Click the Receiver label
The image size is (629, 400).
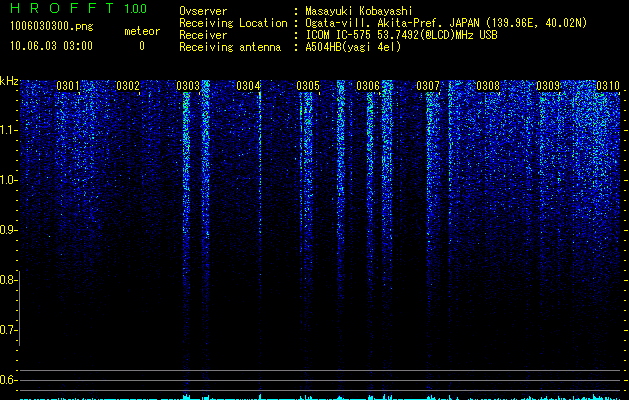click(203, 35)
